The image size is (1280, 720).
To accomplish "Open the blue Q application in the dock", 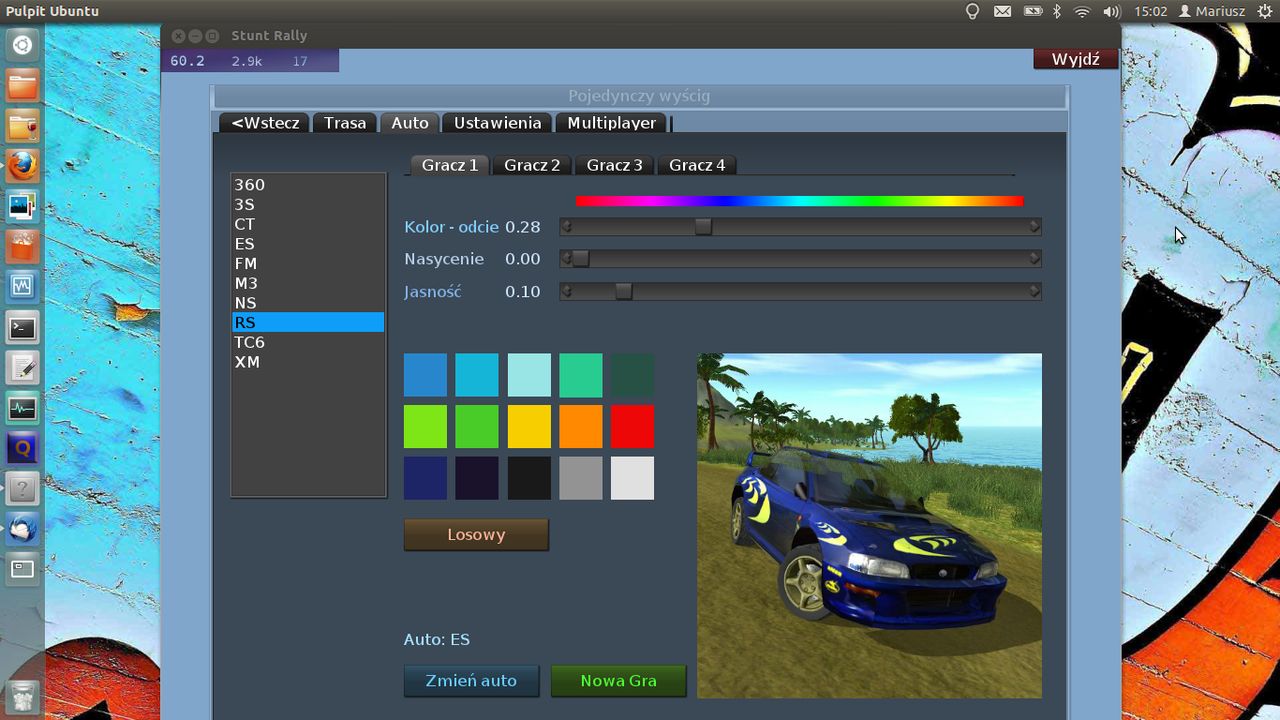I will (x=23, y=448).
